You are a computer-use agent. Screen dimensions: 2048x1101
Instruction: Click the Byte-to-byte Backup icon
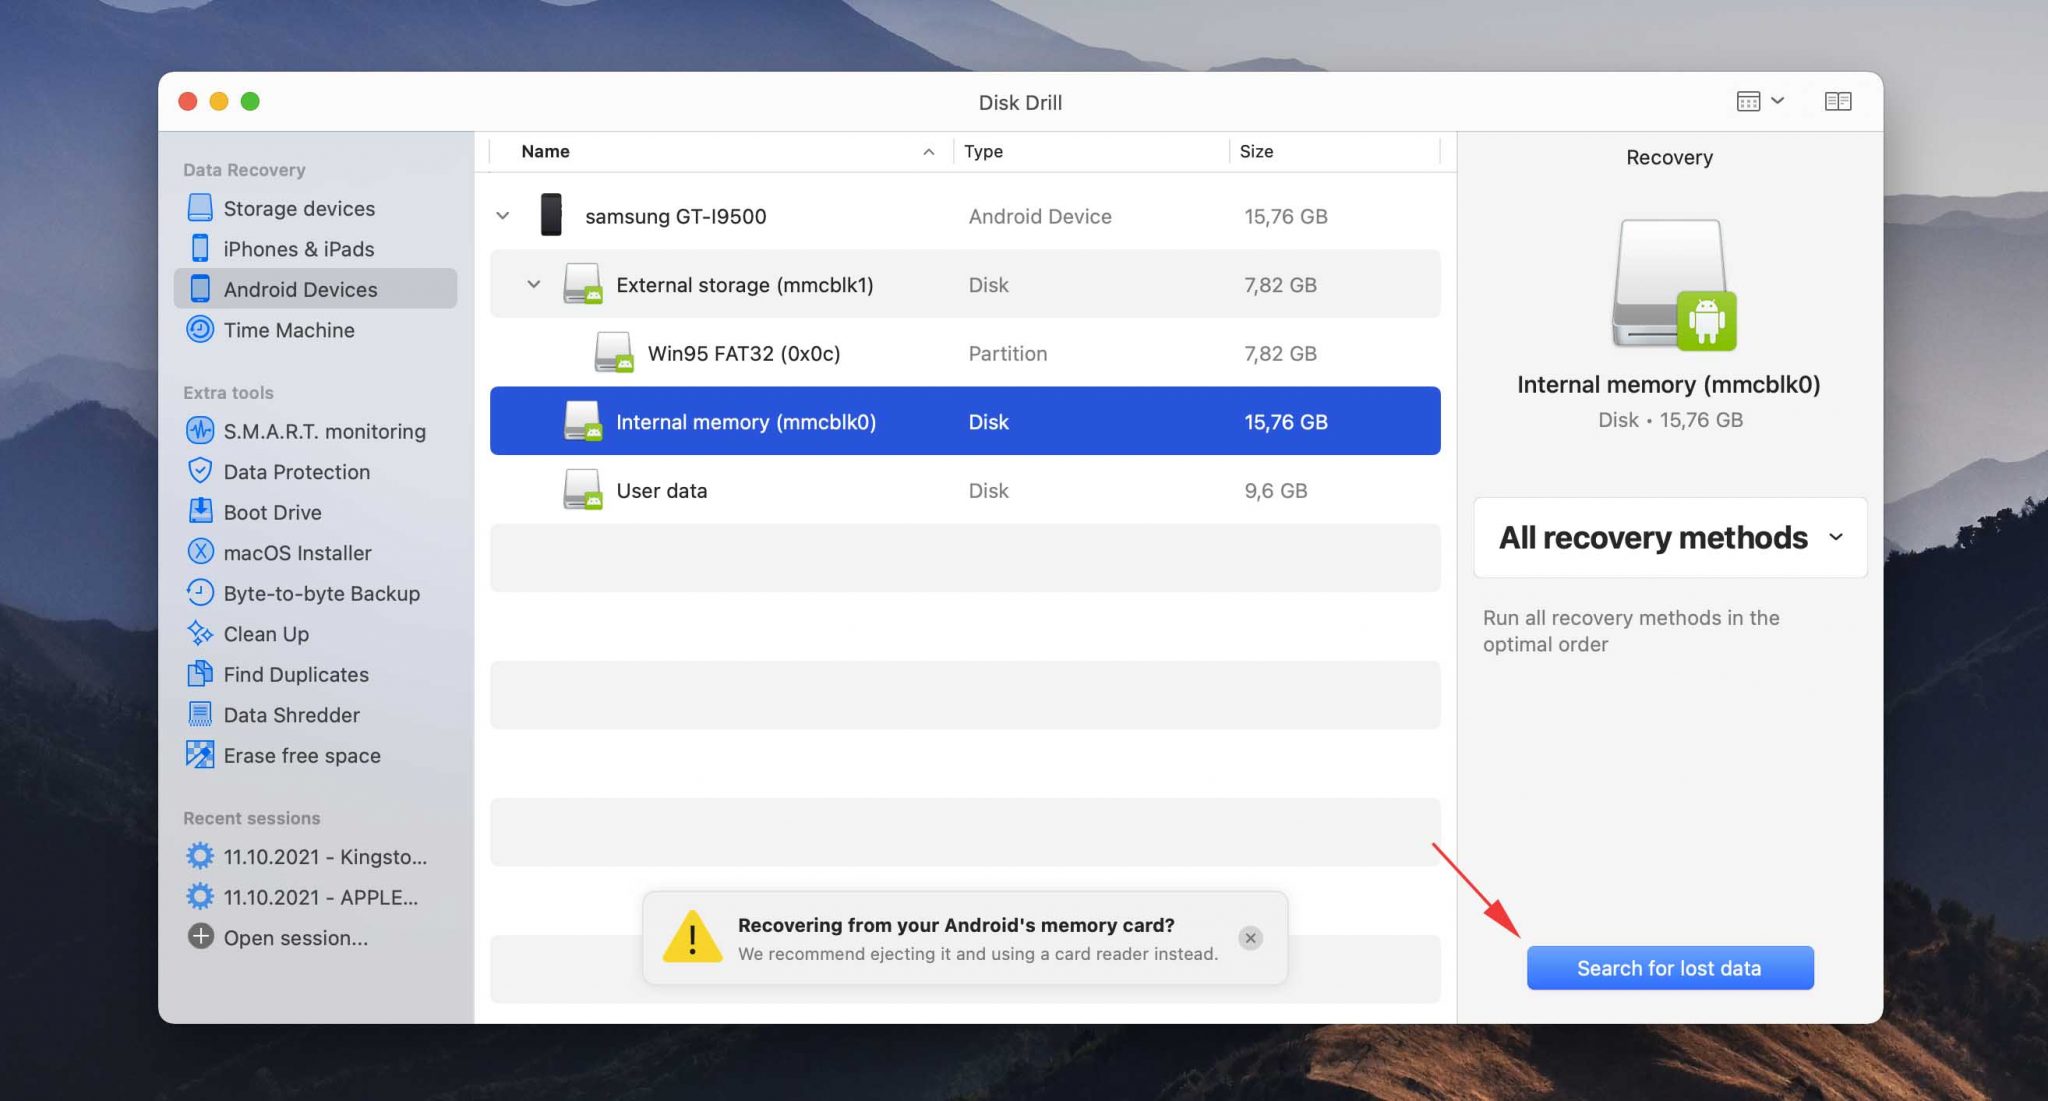click(x=200, y=593)
